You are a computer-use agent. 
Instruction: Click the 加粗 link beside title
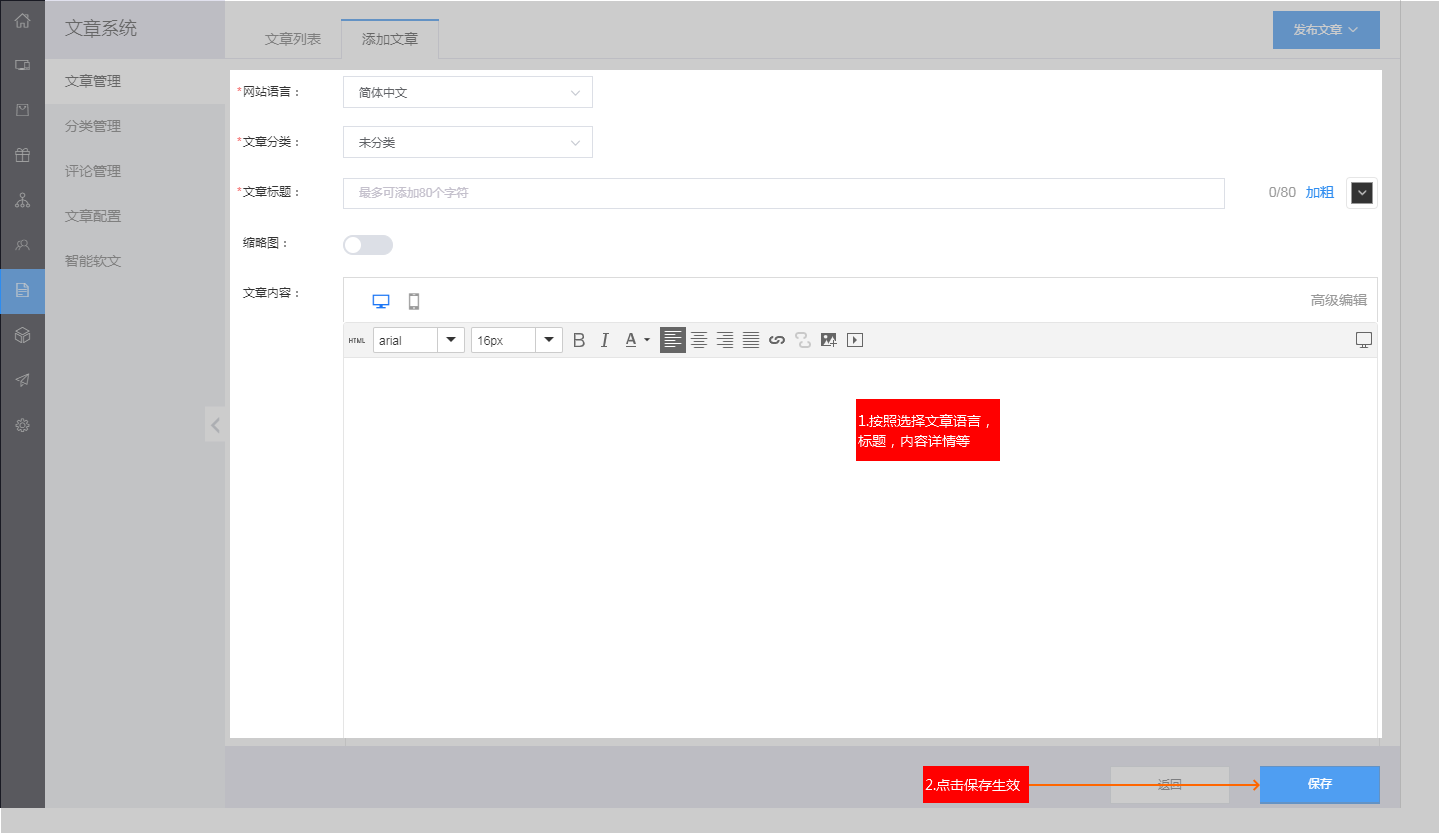(1319, 192)
